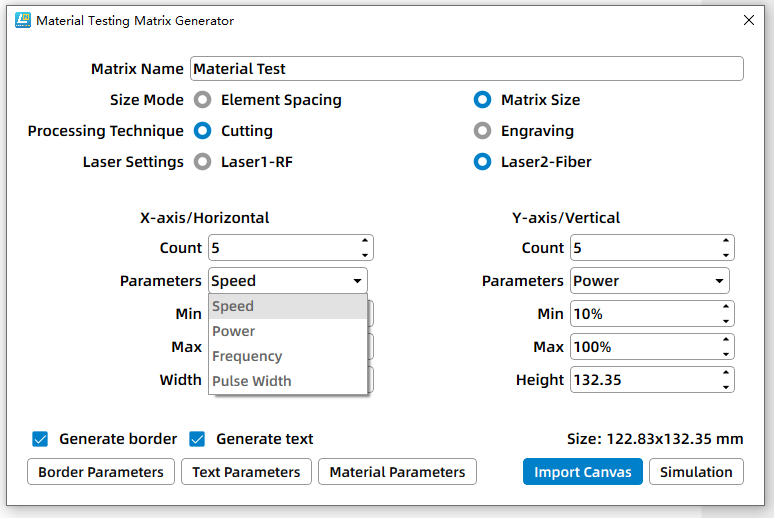Image resolution: width=774 pixels, height=518 pixels.
Task: Select Frequency in the parameters list
Action: (x=247, y=356)
